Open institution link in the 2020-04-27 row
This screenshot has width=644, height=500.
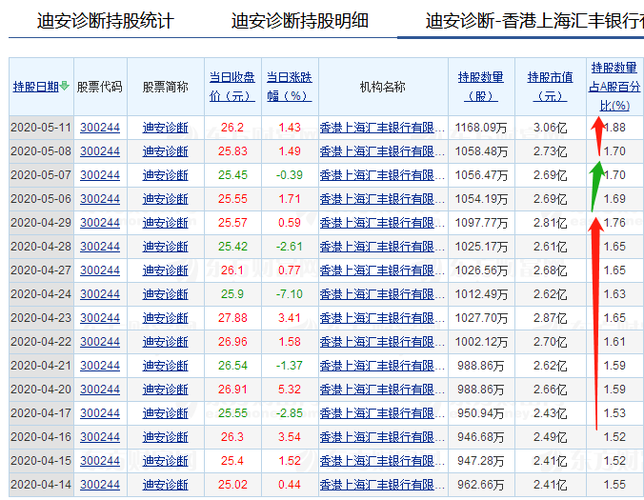(382, 270)
